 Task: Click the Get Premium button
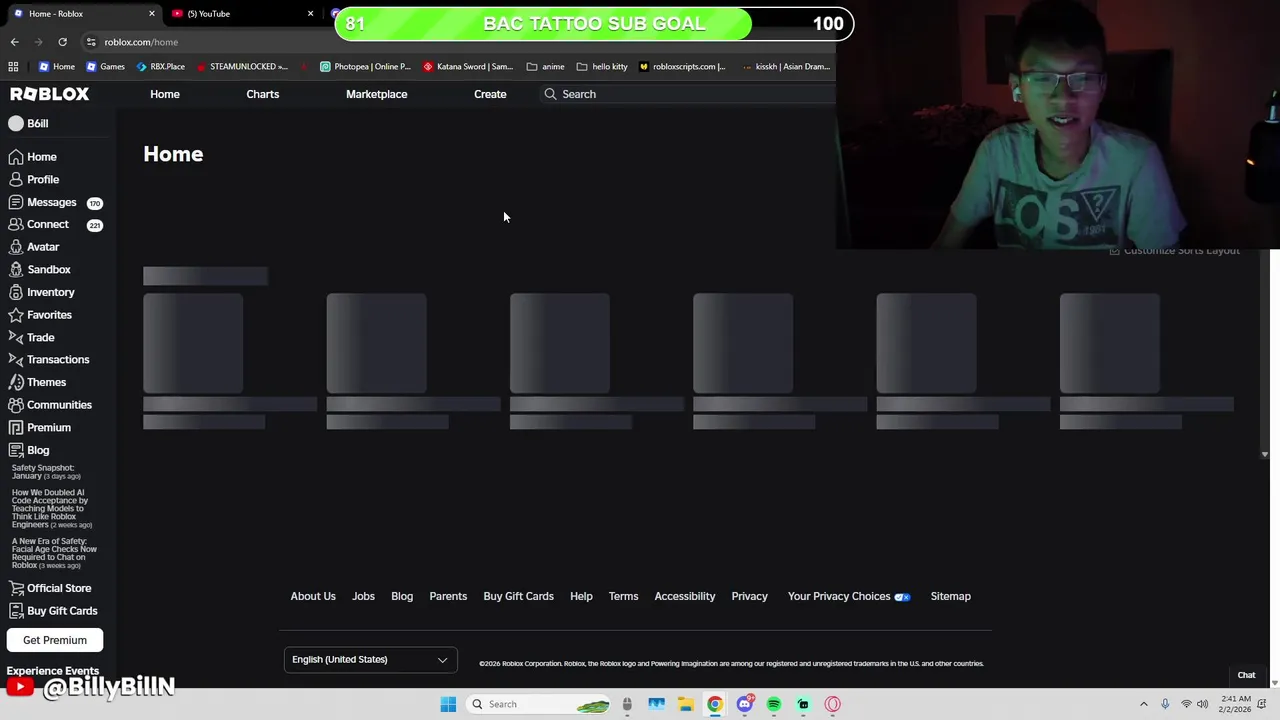coord(55,640)
